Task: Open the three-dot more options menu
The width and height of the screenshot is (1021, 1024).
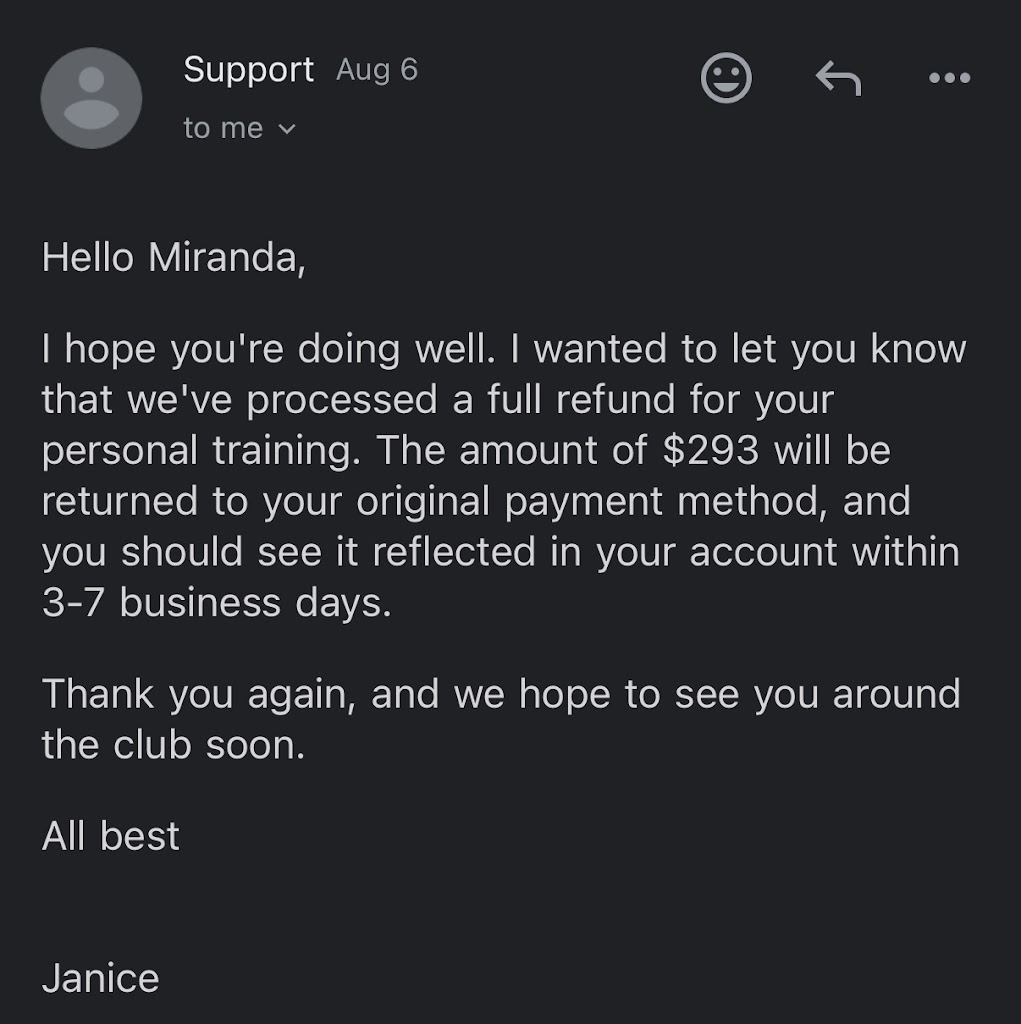Action: 949,77
